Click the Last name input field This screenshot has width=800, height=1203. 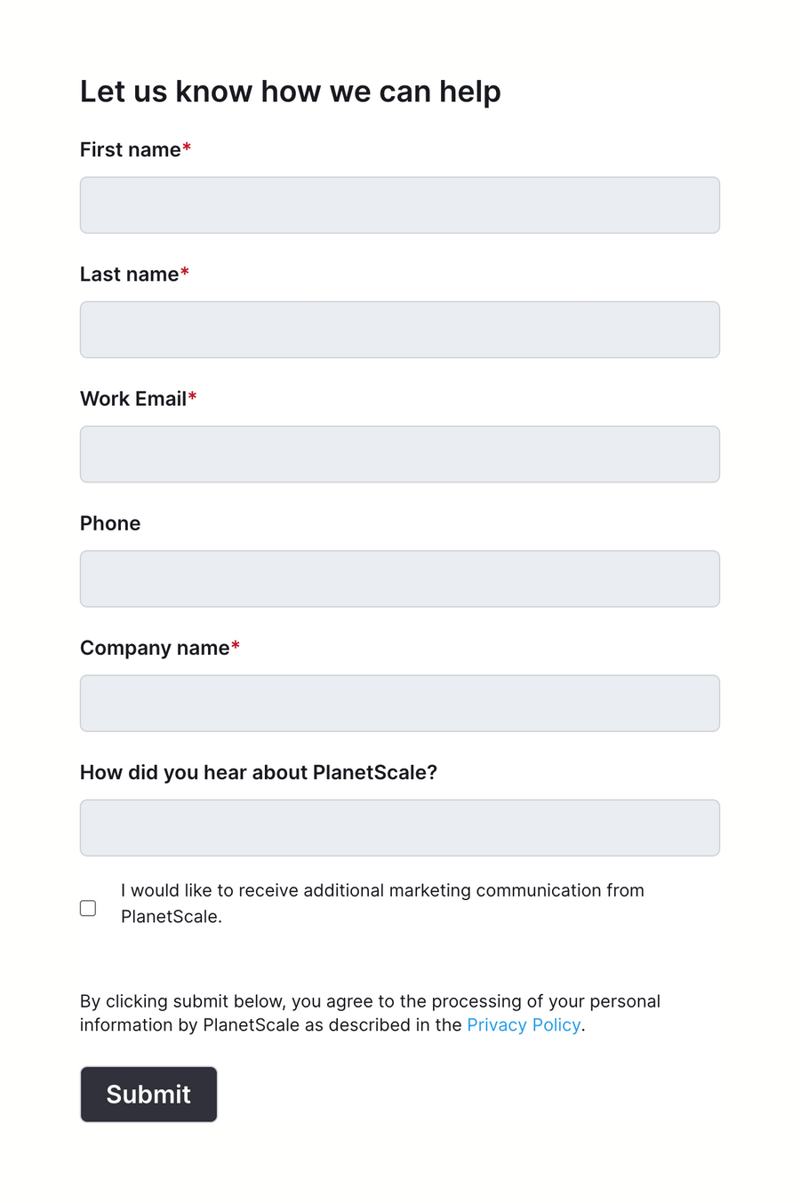click(x=400, y=329)
